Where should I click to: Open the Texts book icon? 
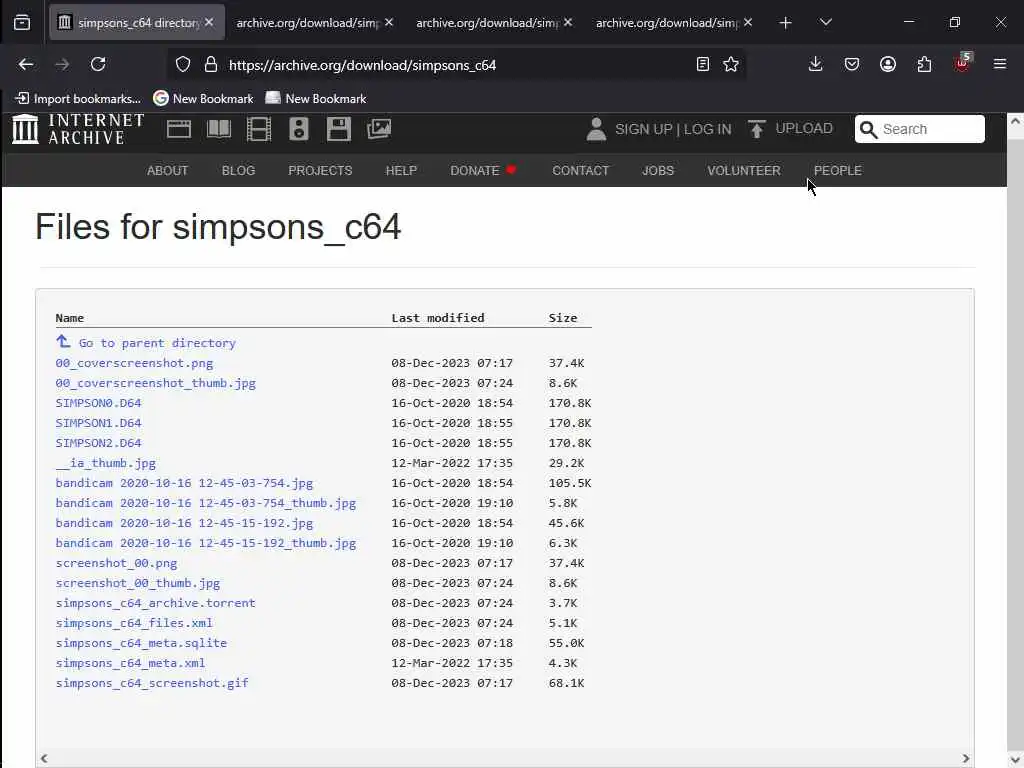point(219,129)
